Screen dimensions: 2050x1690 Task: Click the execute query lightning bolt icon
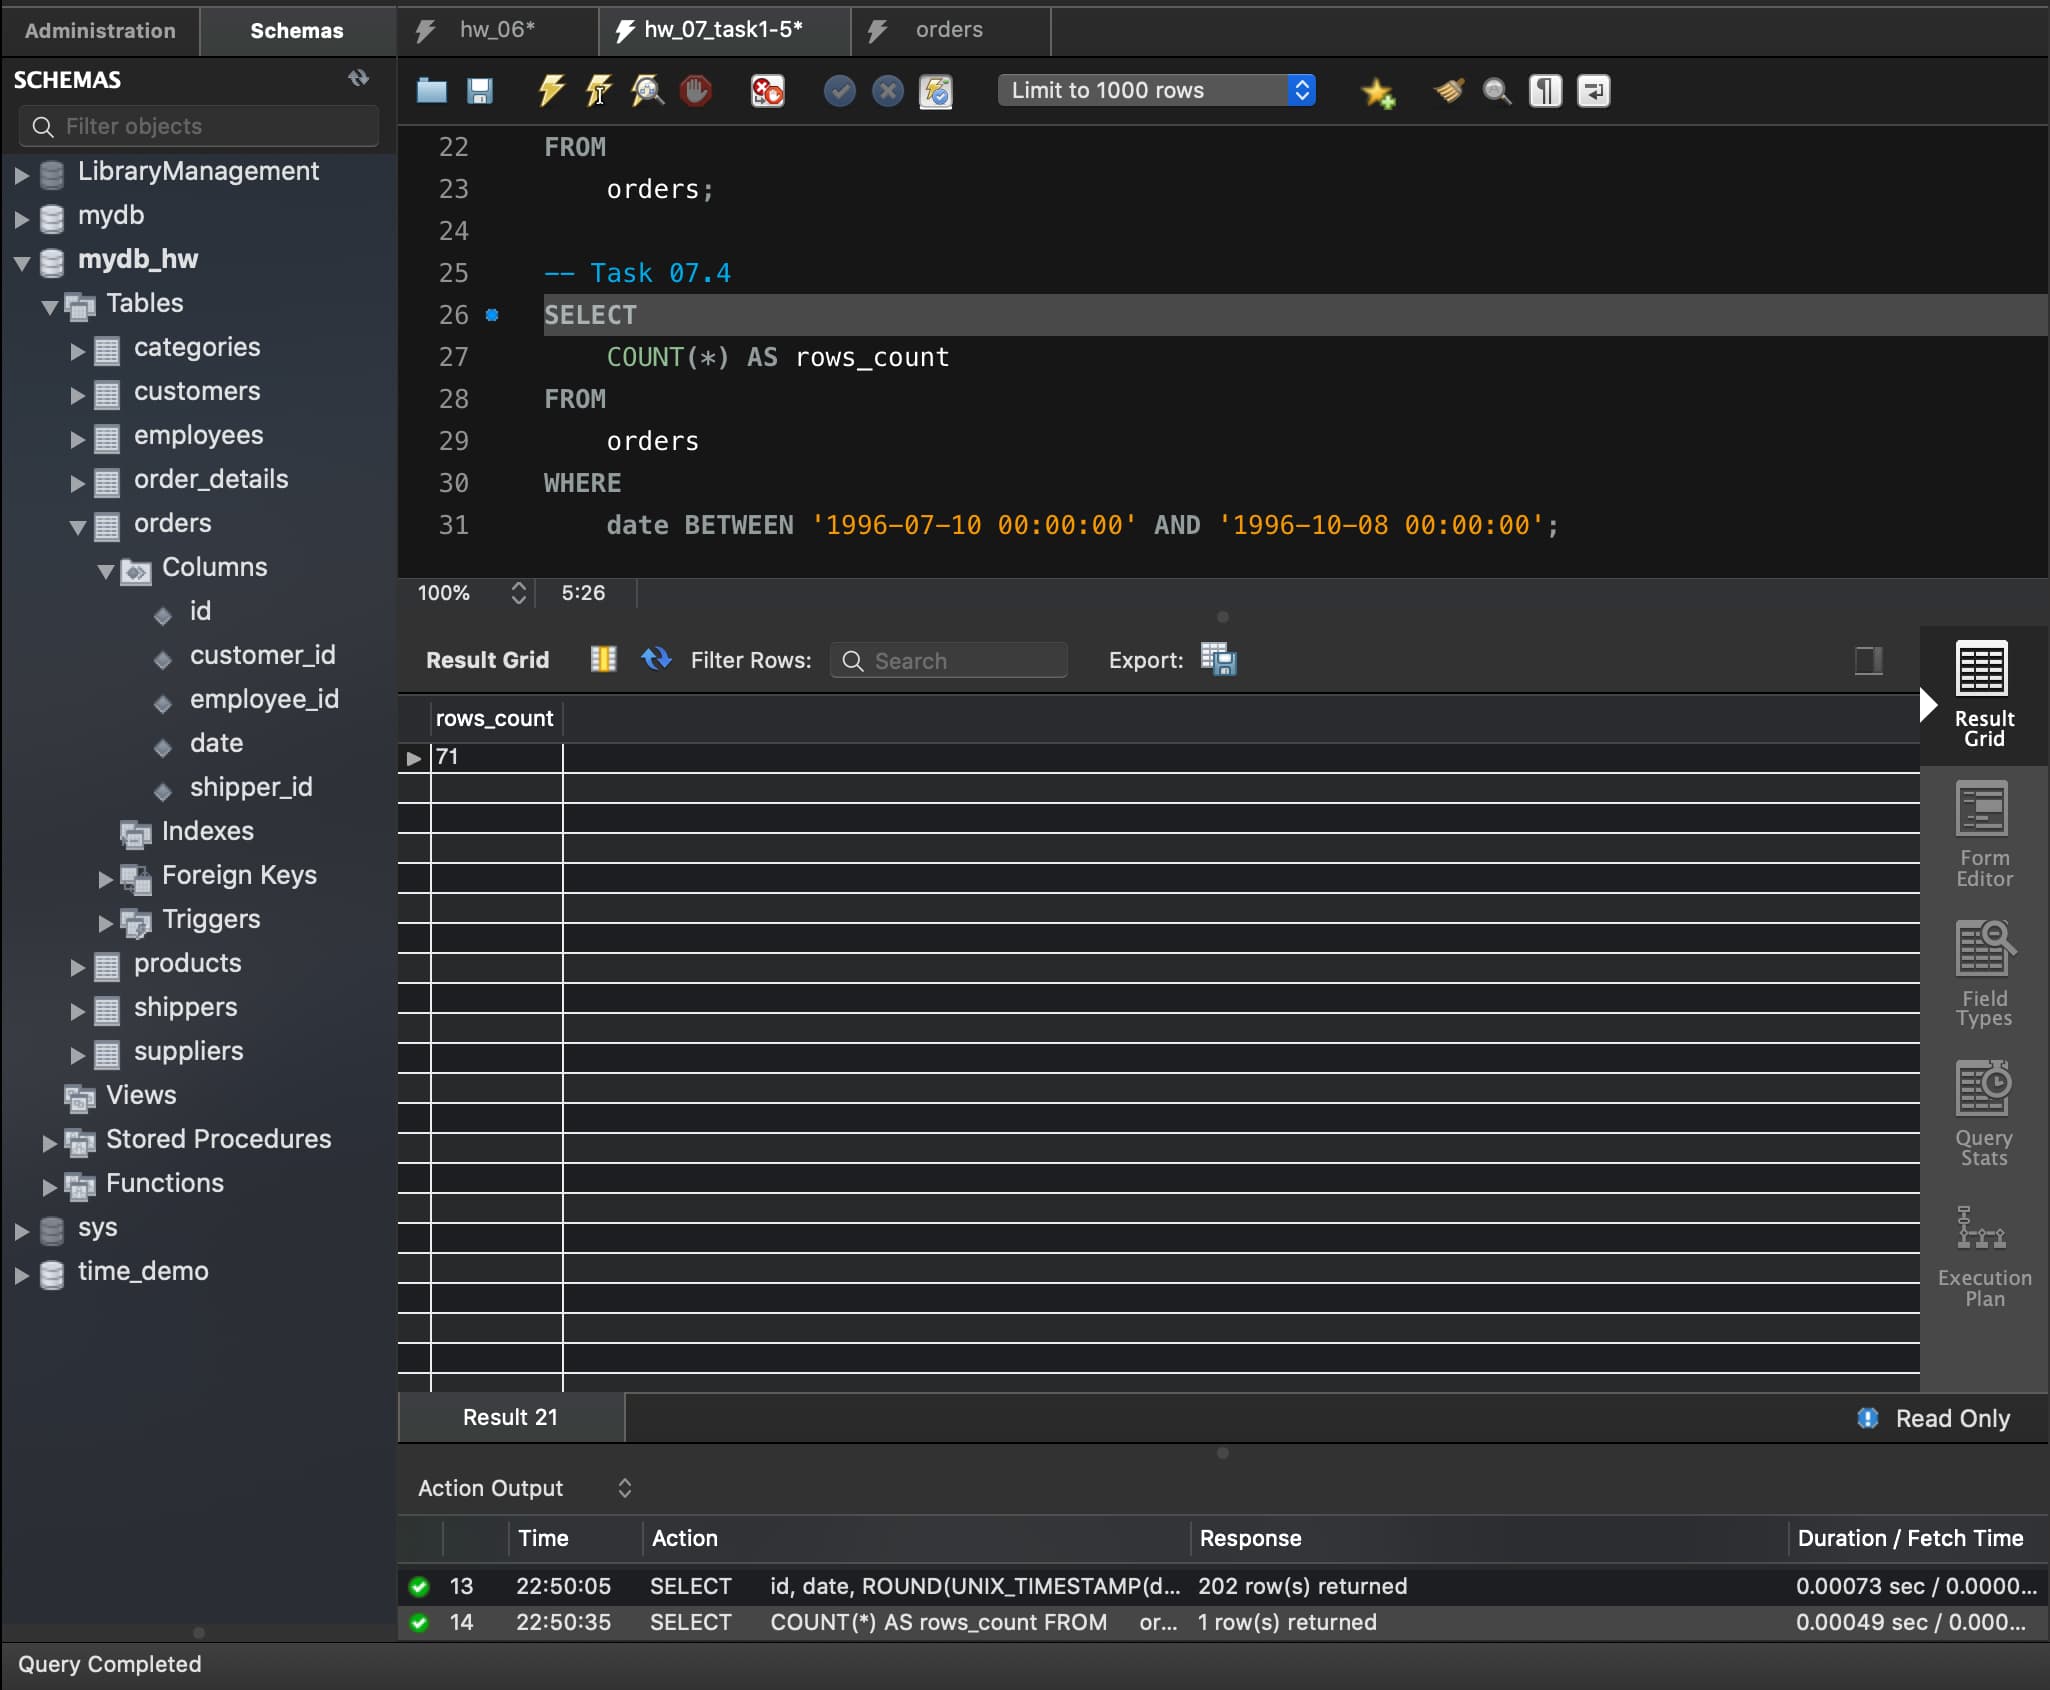(550, 91)
